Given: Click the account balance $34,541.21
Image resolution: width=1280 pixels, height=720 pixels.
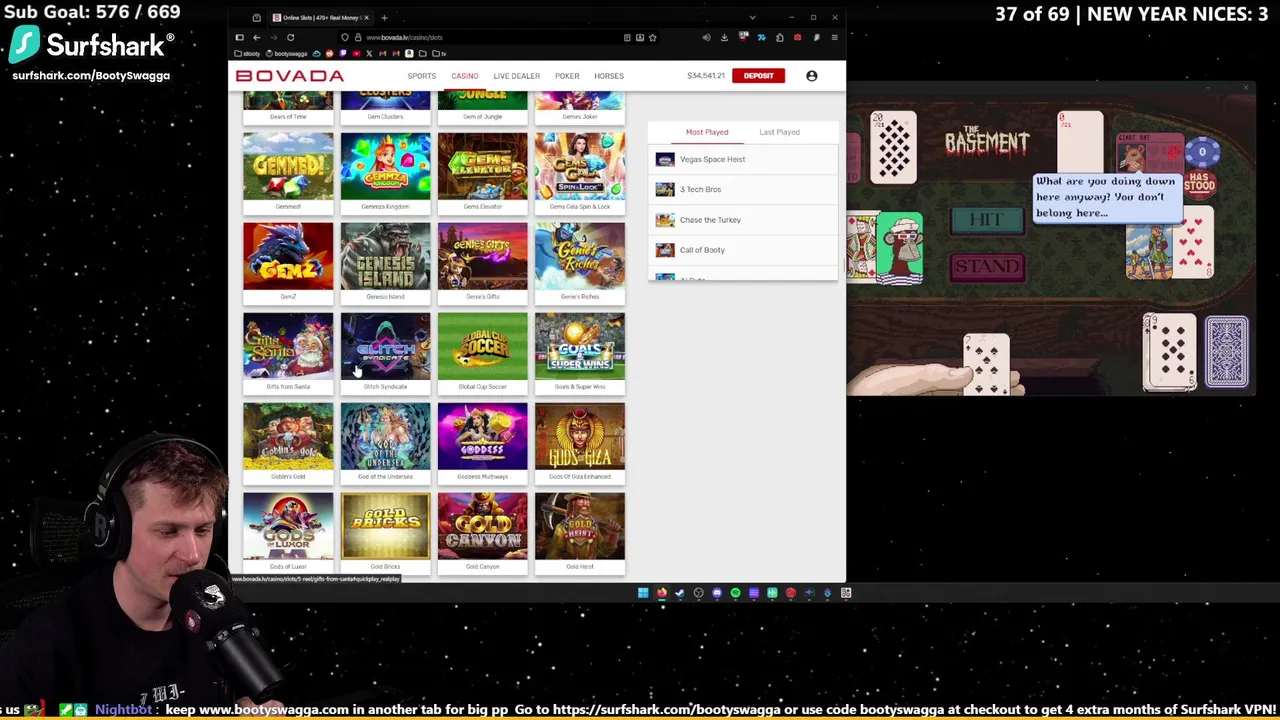Looking at the screenshot, I should pyautogui.click(x=706, y=76).
